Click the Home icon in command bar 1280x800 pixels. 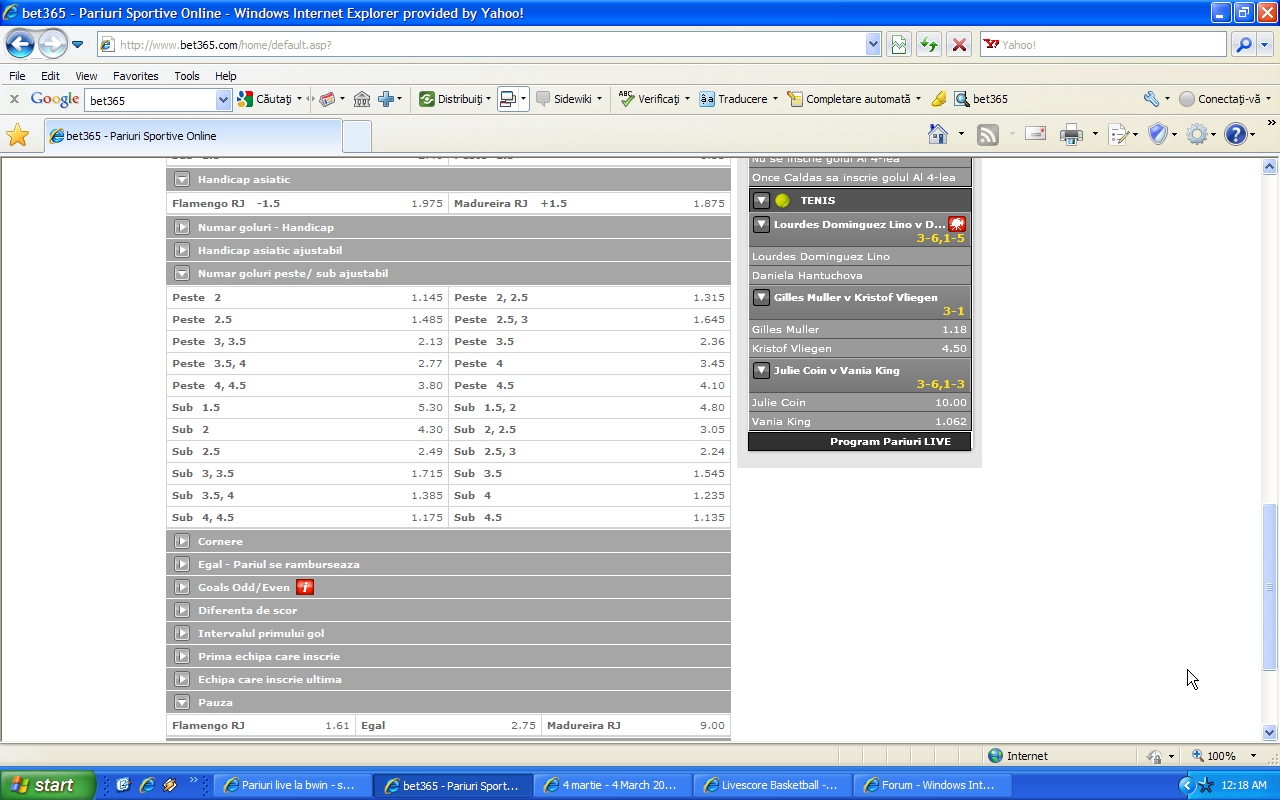[x=938, y=134]
